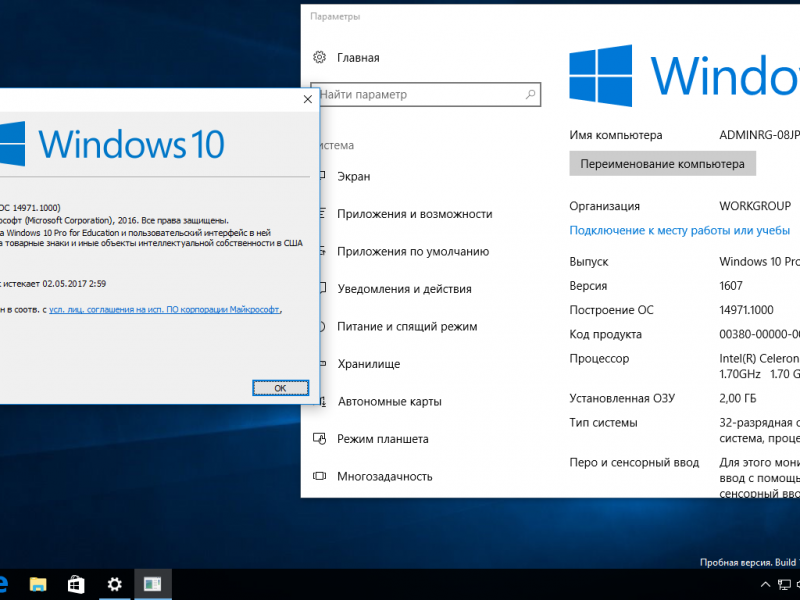
Task: Select Приложения и возможности in the sidebar
Action: 414,214
